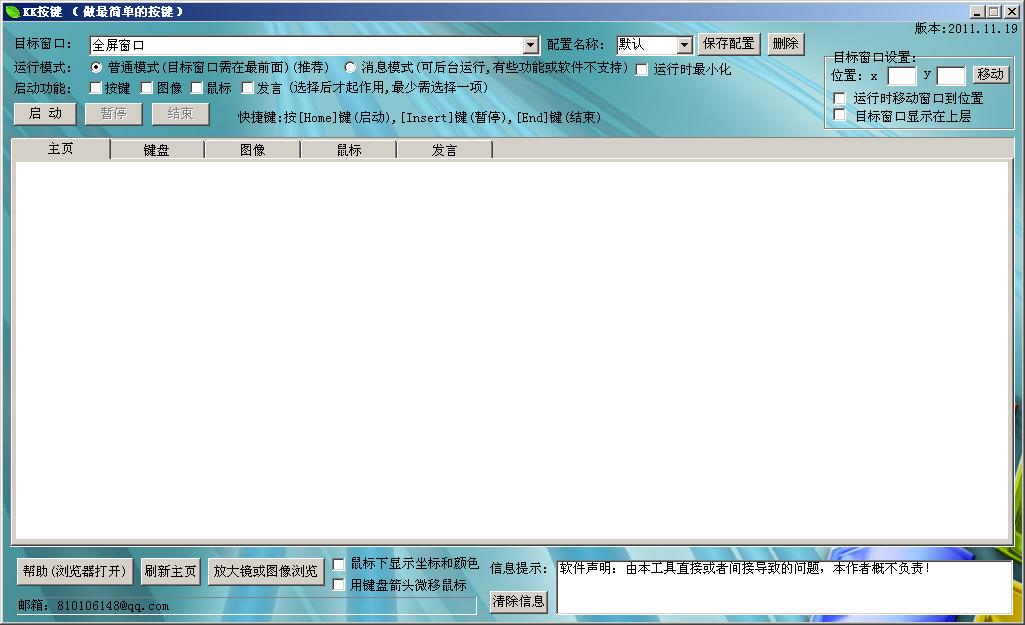Click the position y input field
The height and width of the screenshot is (625, 1025).
pyautogui.click(x=951, y=76)
